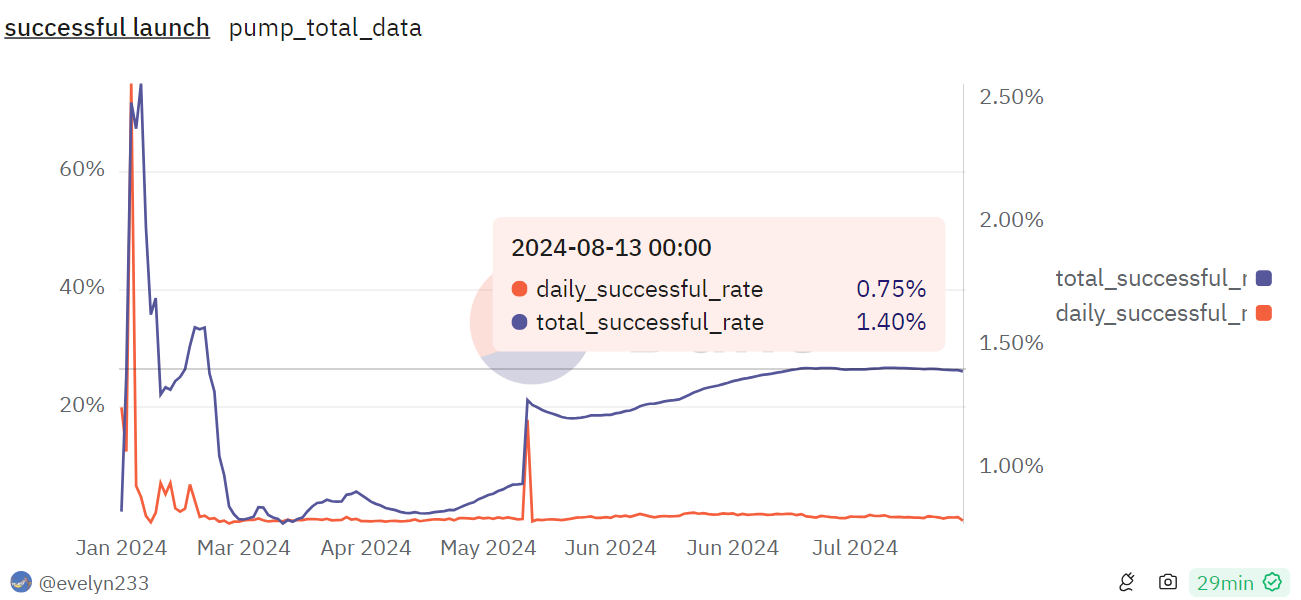Viewport: 1301px width, 600px height.
Task: Open the @evelyn233 author profile link
Action: tap(94, 582)
